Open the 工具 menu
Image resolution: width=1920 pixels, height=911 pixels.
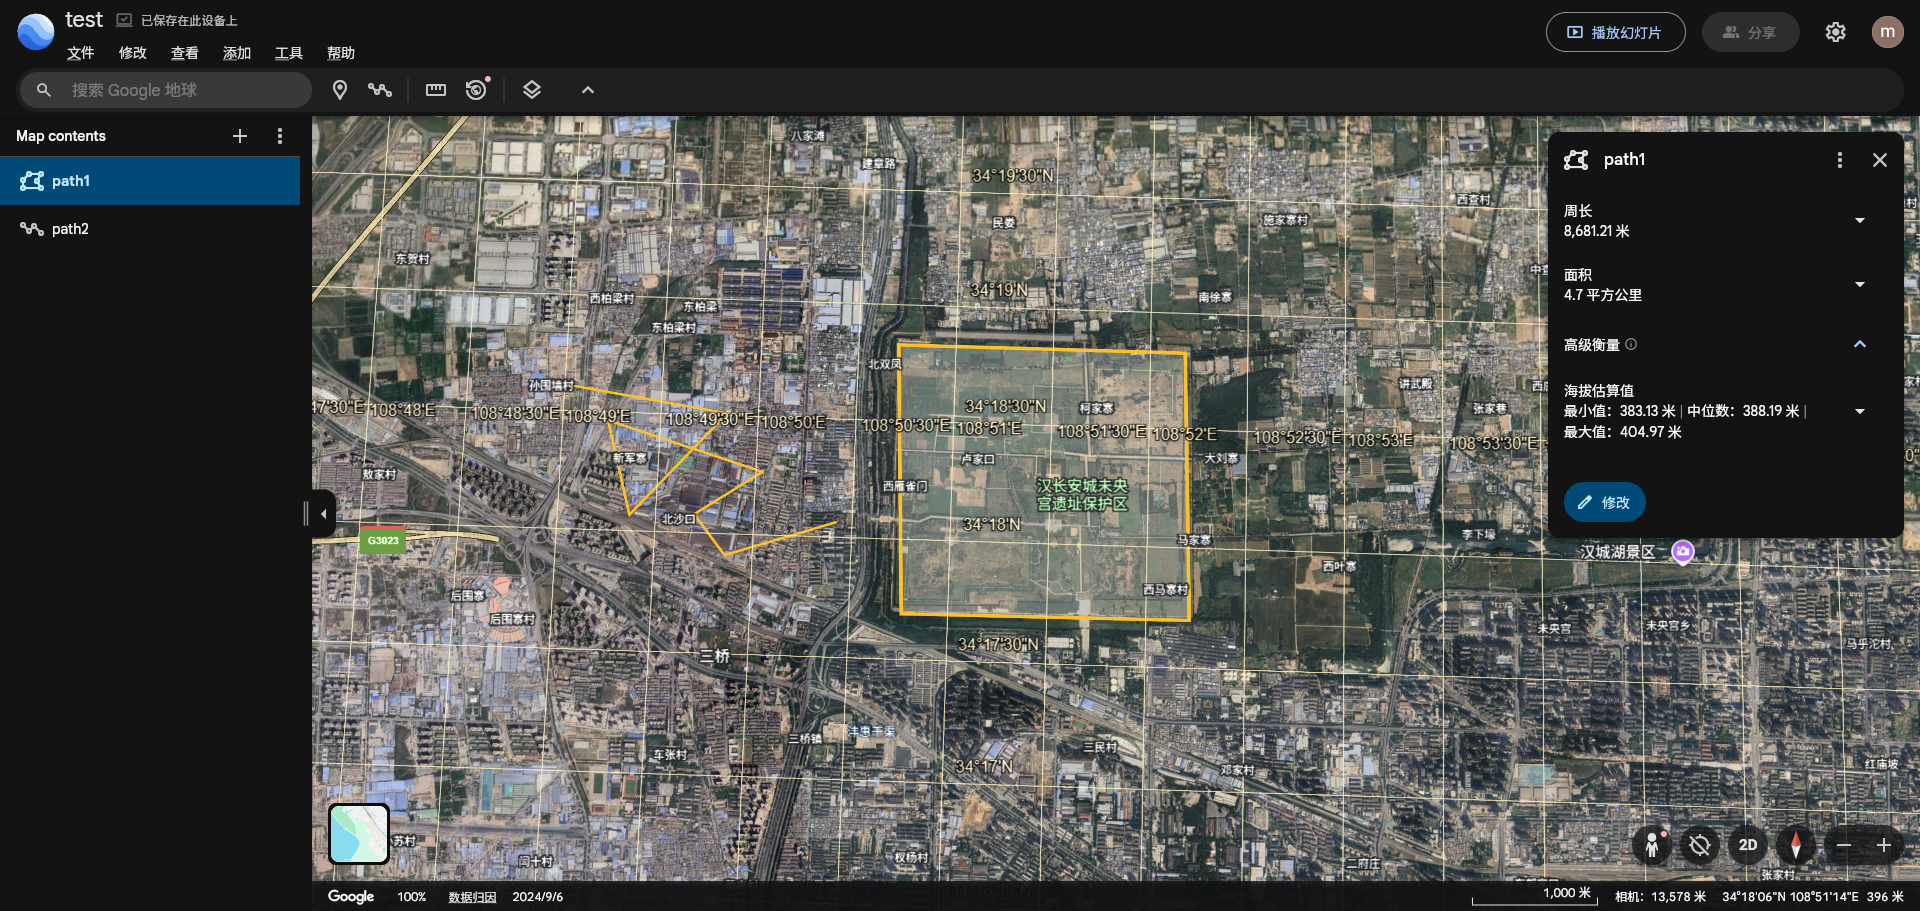288,53
